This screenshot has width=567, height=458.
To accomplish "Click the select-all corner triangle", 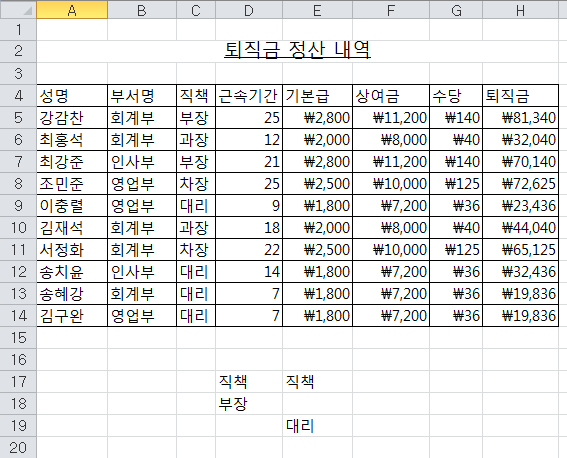I will (28, 12).
